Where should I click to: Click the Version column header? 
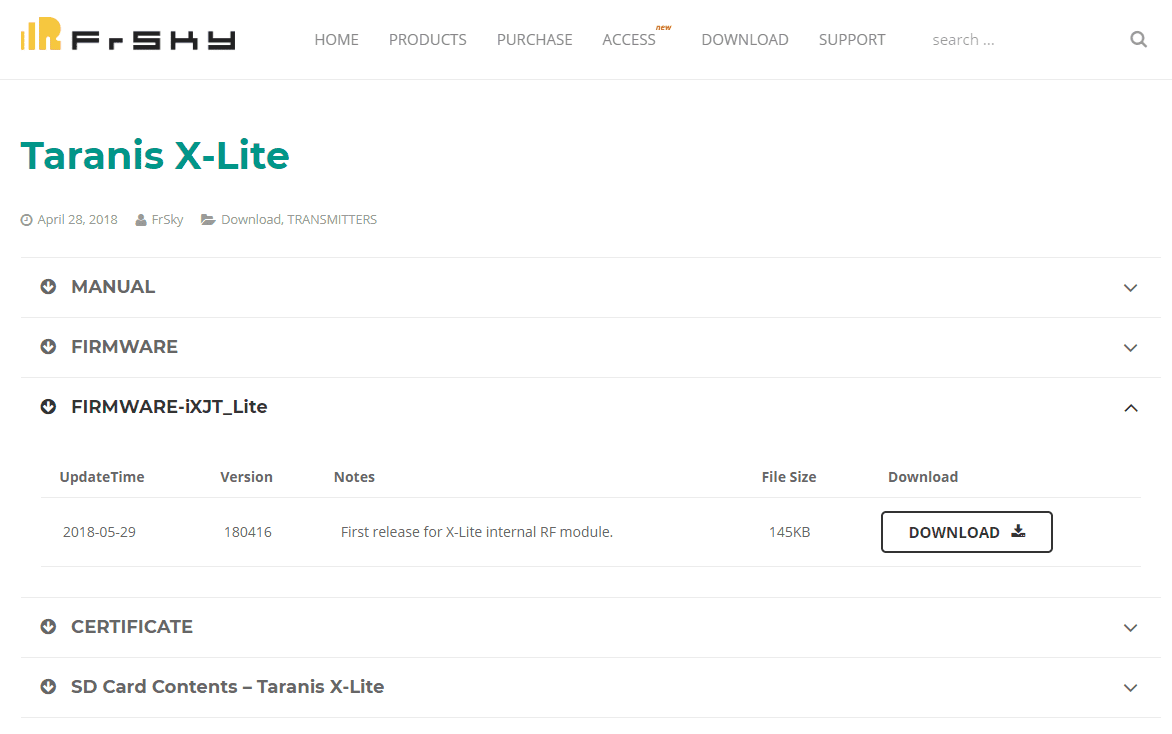tap(246, 477)
